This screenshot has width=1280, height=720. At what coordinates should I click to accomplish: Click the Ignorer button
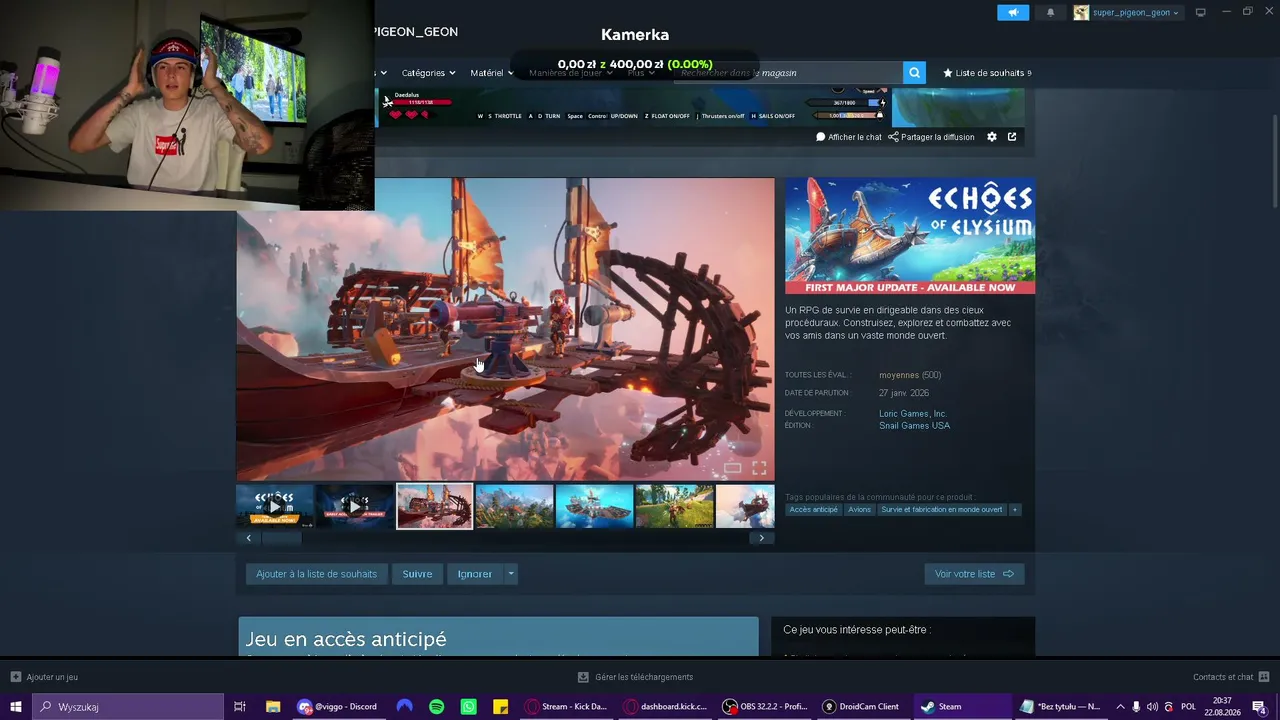click(475, 574)
